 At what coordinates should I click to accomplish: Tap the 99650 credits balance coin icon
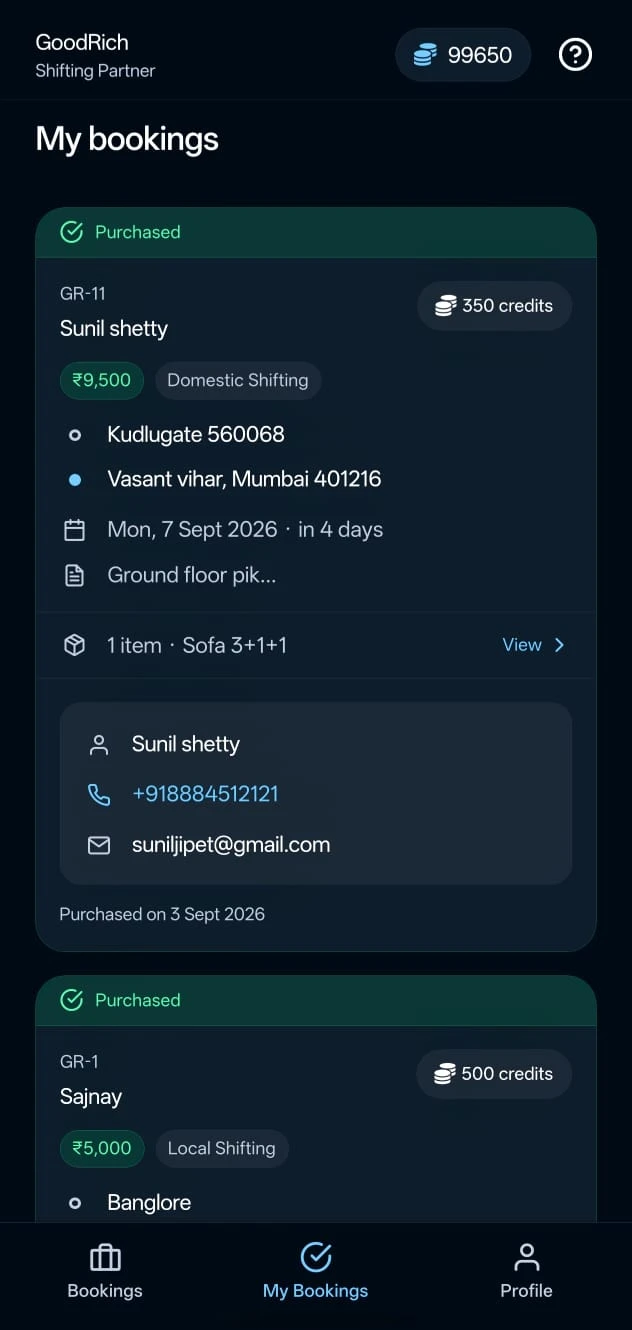[425, 55]
